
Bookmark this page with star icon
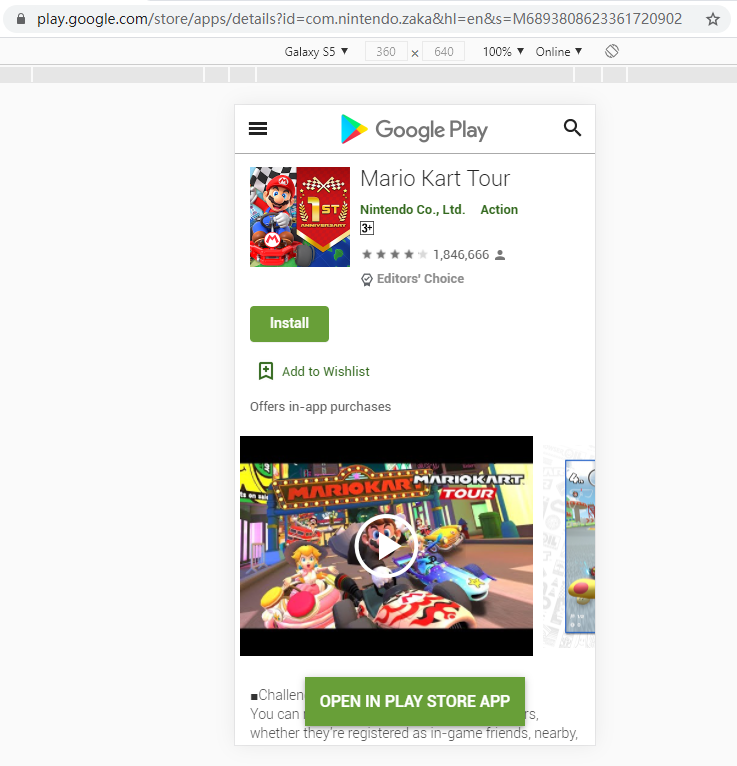pyautogui.click(x=712, y=19)
